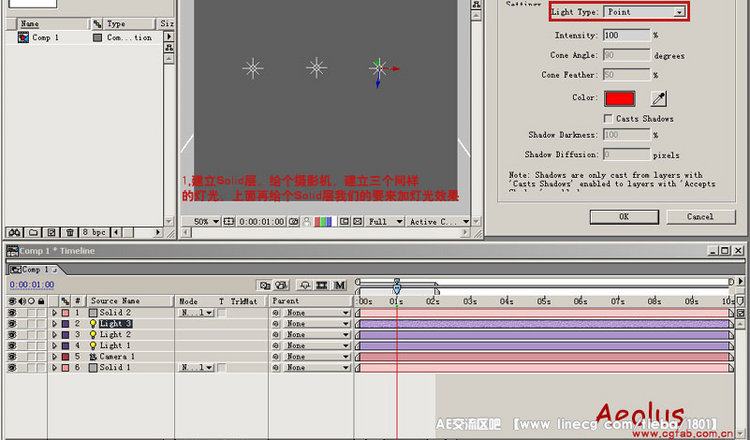The height and width of the screenshot is (440, 750).
Task: Hide the Camera 1 layer eye
Action: click(12, 357)
